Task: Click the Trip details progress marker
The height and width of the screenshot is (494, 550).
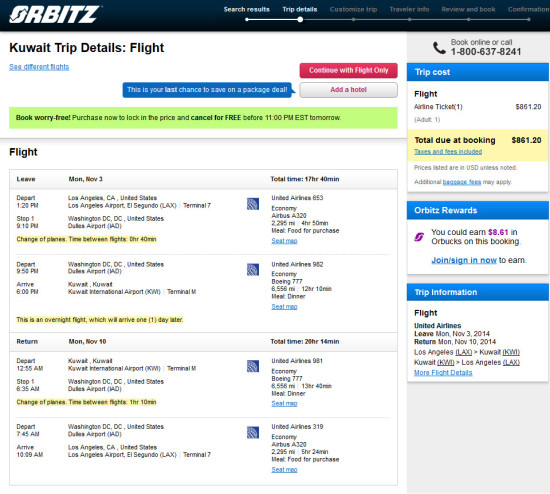Action: point(300,20)
